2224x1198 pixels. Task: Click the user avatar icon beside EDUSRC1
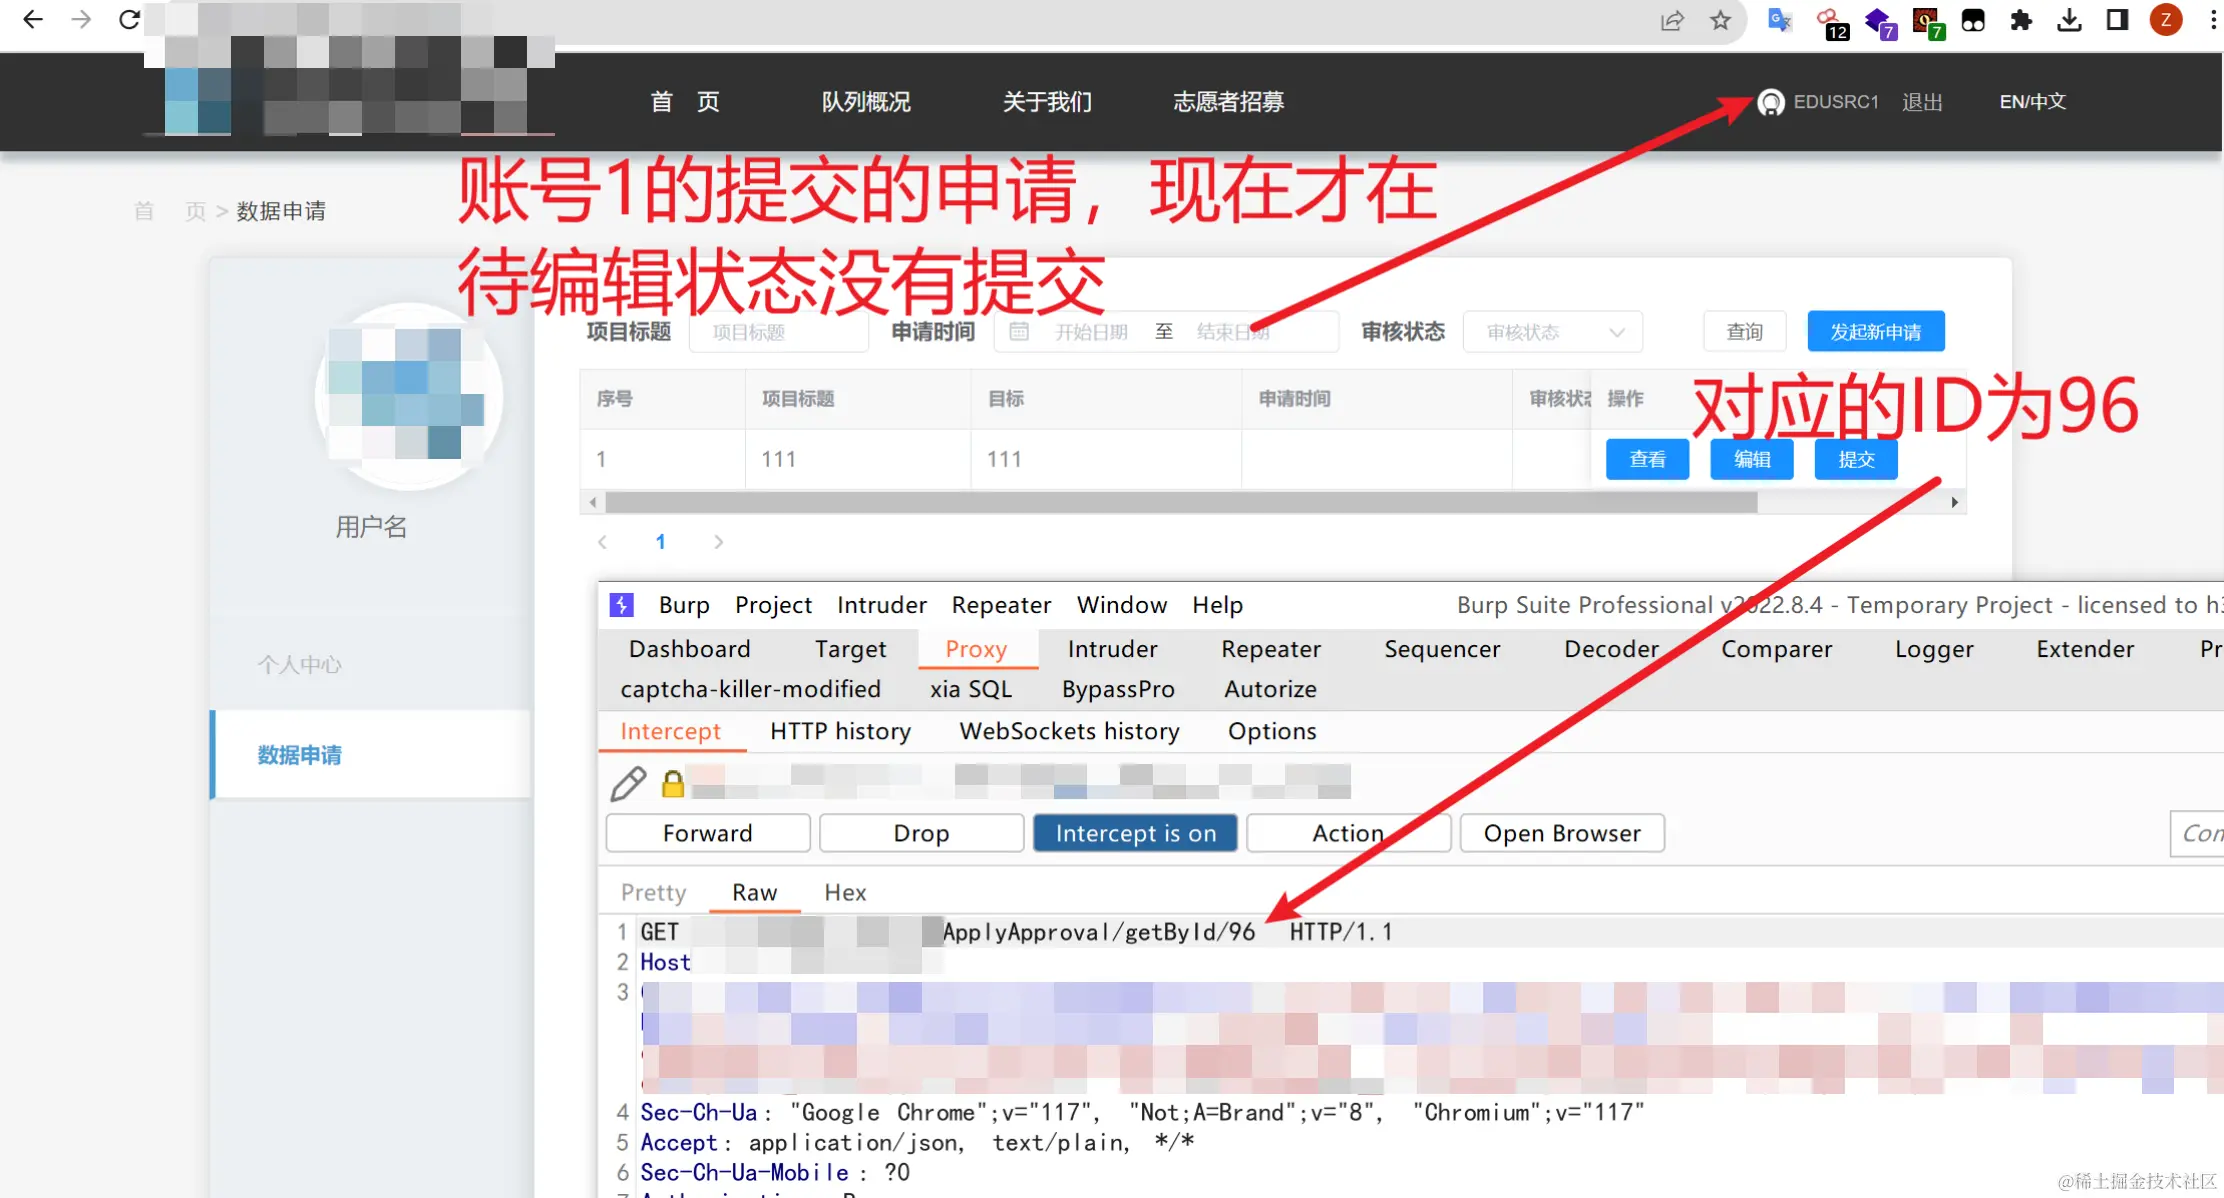point(1771,103)
